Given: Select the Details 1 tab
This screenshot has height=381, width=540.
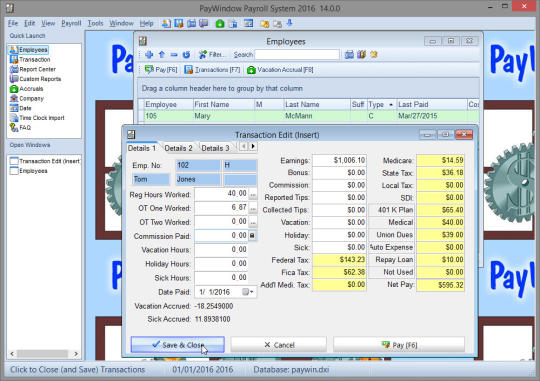Looking at the screenshot, I should tap(142, 148).
